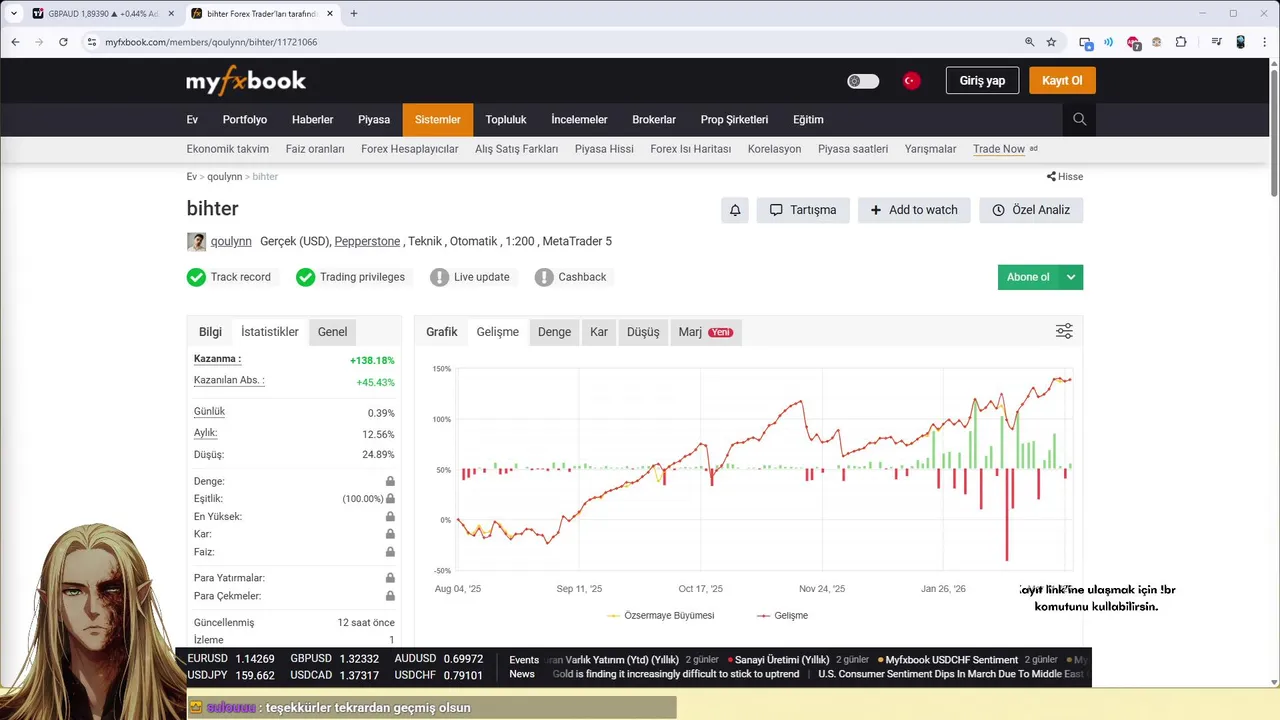Click the Trading privileges green check icon

(305, 277)
